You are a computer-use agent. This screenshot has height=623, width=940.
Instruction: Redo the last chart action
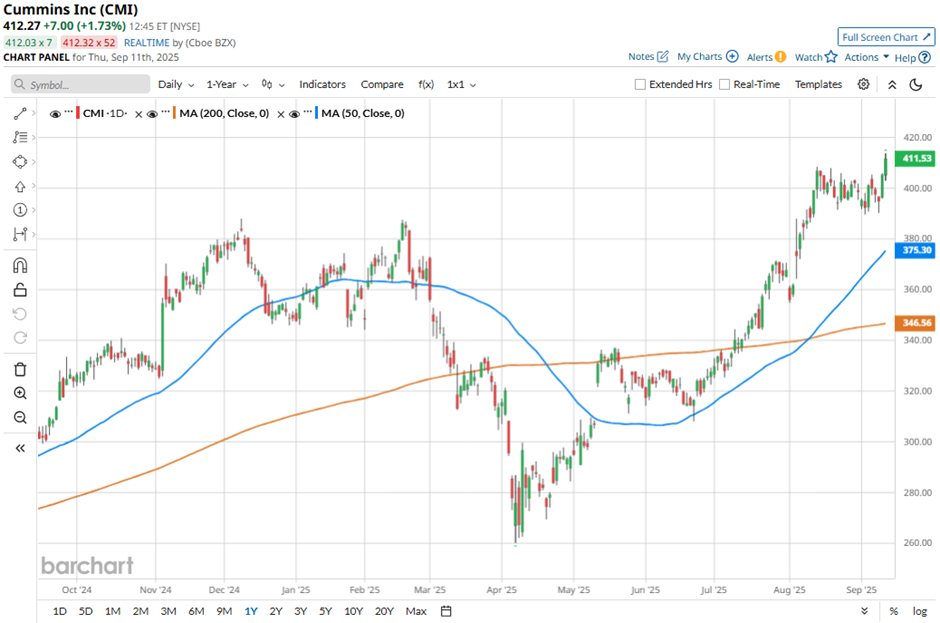point(20,338)
